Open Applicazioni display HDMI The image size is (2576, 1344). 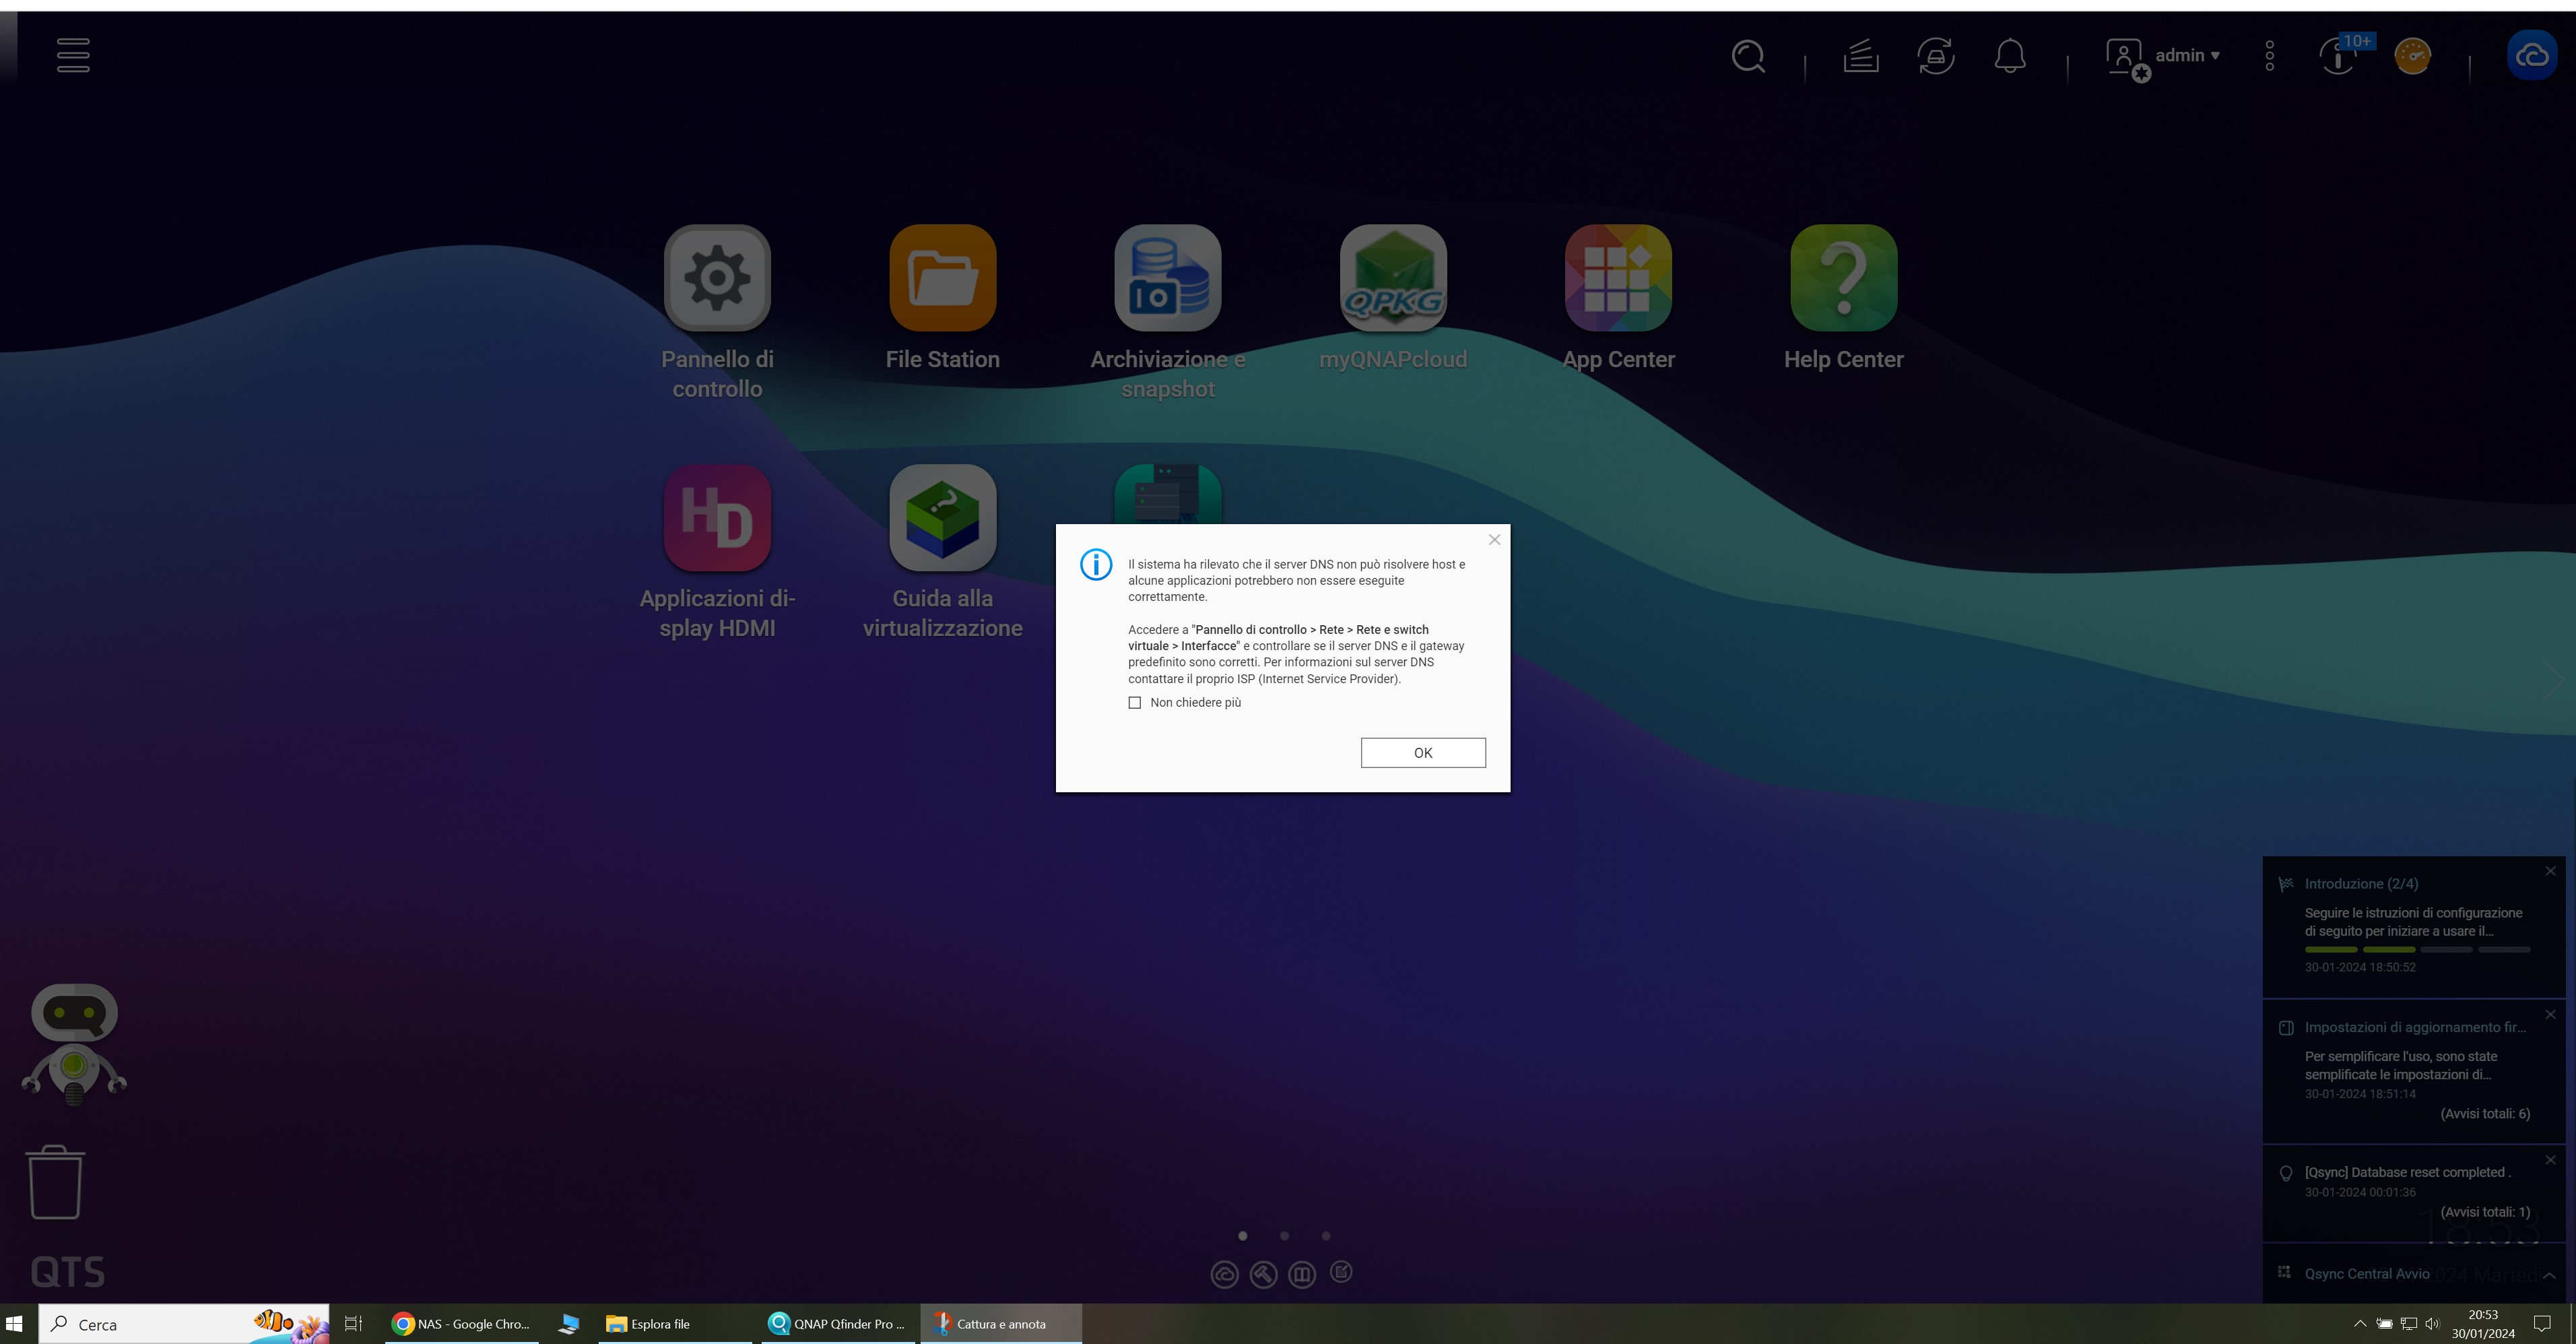pyautogui.click(x=717, y=518)
